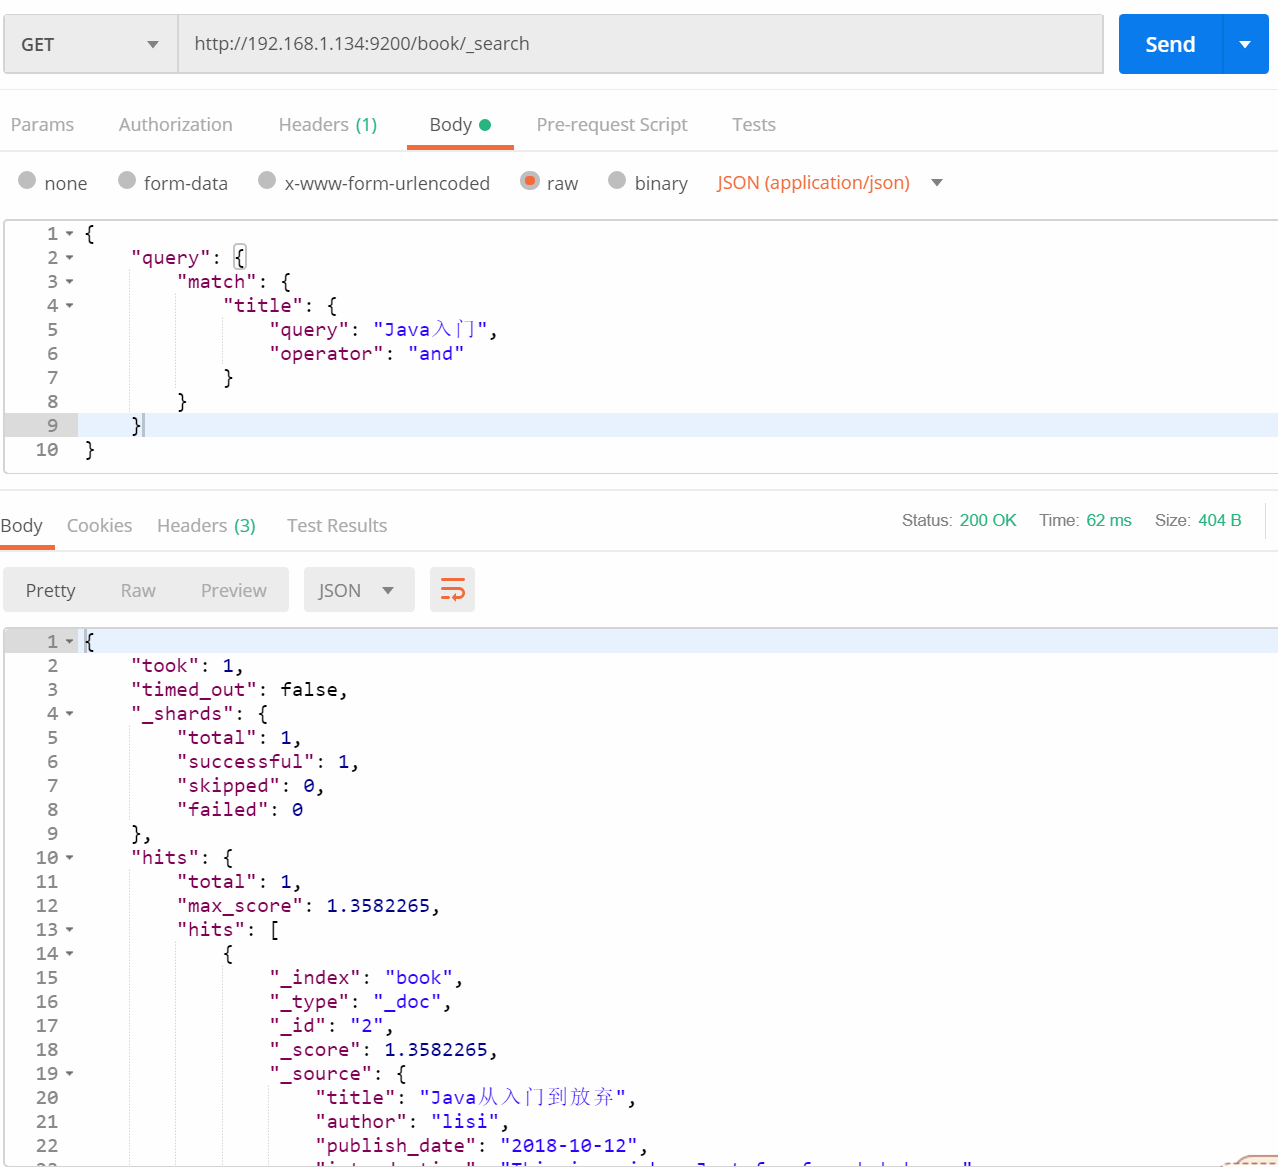The height and width of the screenshot is (1167, 1278).
Task: Switch to the request Tests tab
Action: [x=753, y=125]
